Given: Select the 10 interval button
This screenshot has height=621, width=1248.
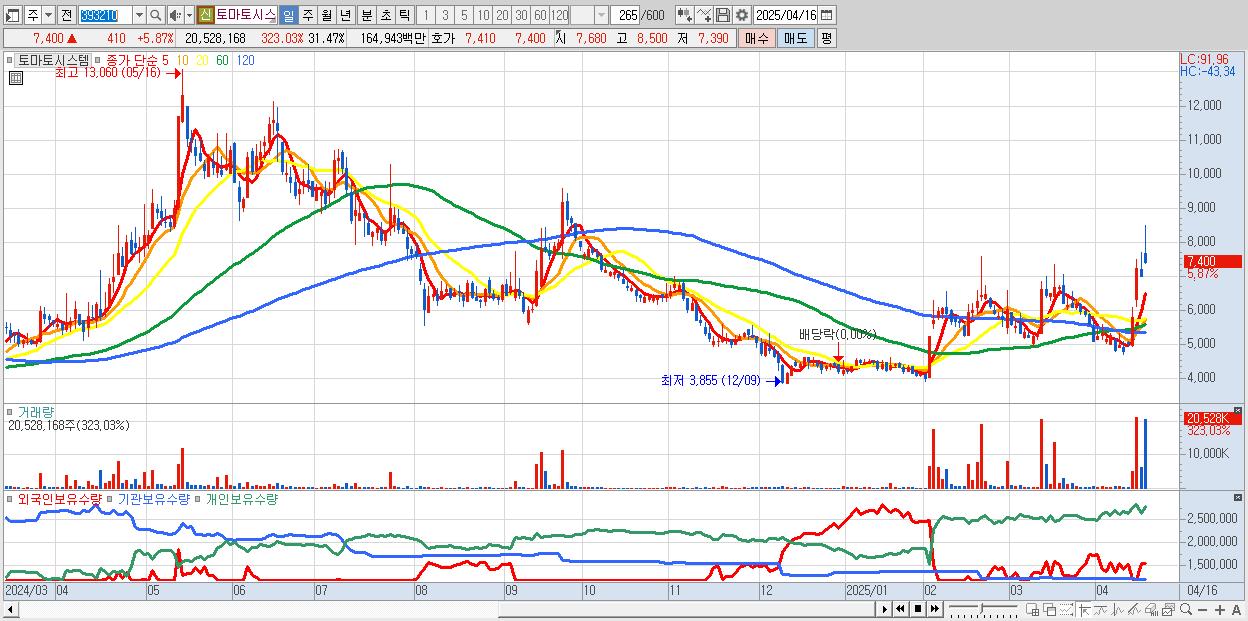Looking at the screenshot, I should tap(483, 15).
